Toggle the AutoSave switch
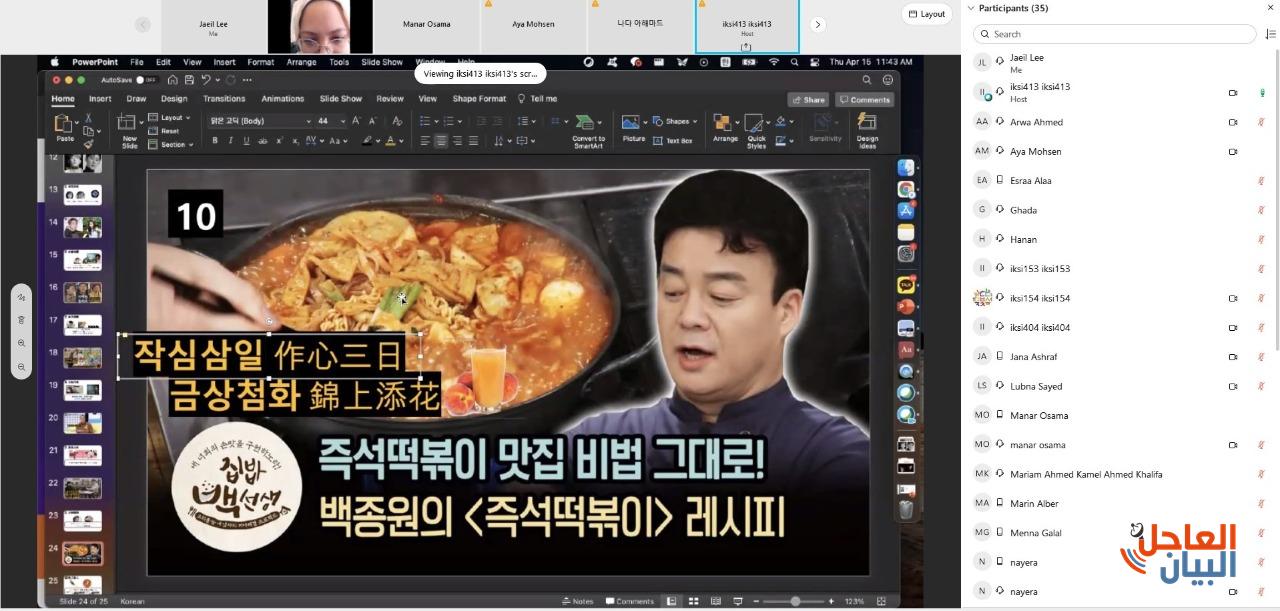Viewport: 1280px width, 611px height. (x=147, y=80)
